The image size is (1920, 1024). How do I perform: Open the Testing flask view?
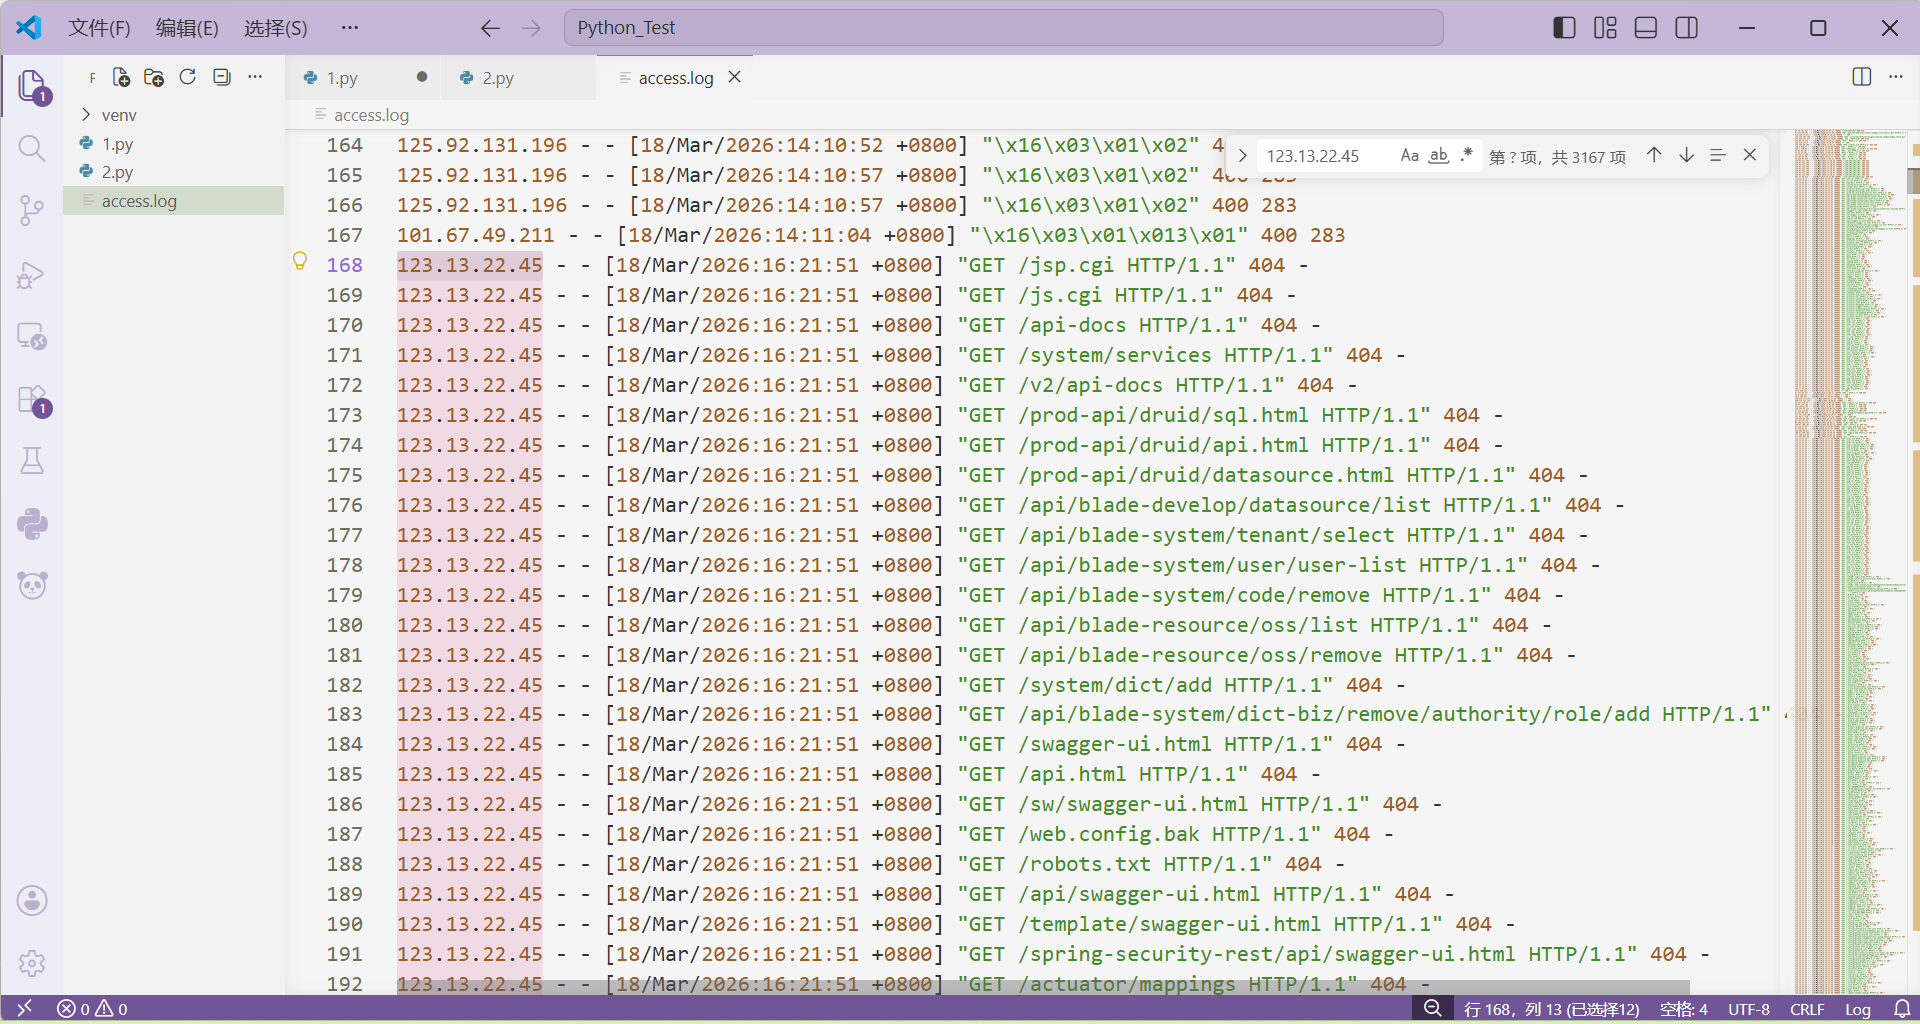[x=32, y=461]
